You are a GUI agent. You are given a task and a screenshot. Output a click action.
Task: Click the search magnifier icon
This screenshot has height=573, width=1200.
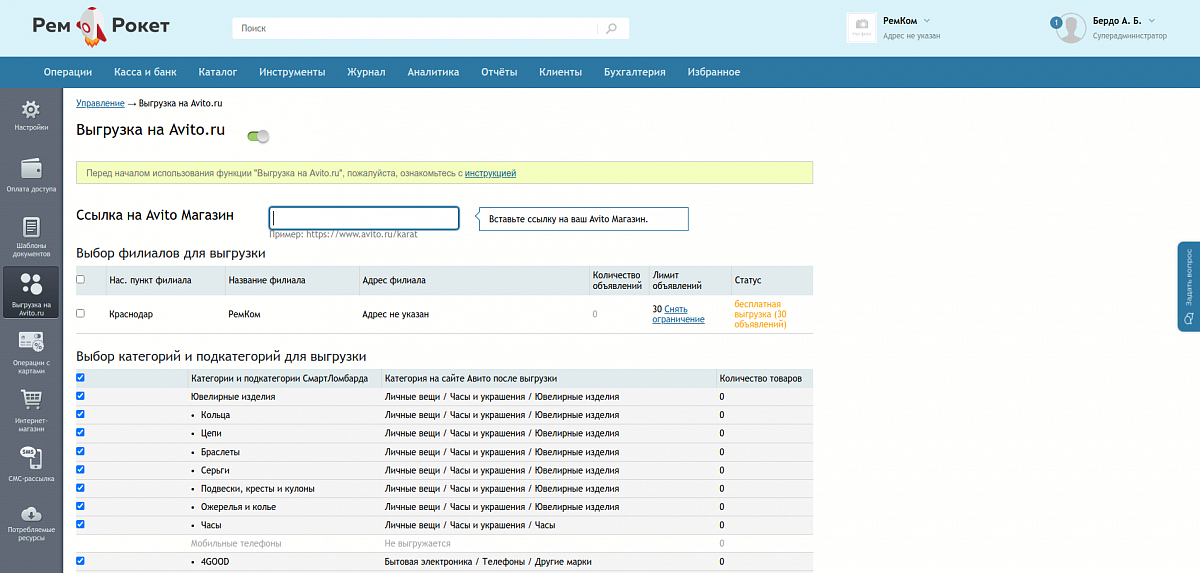[x=612, y=28]
